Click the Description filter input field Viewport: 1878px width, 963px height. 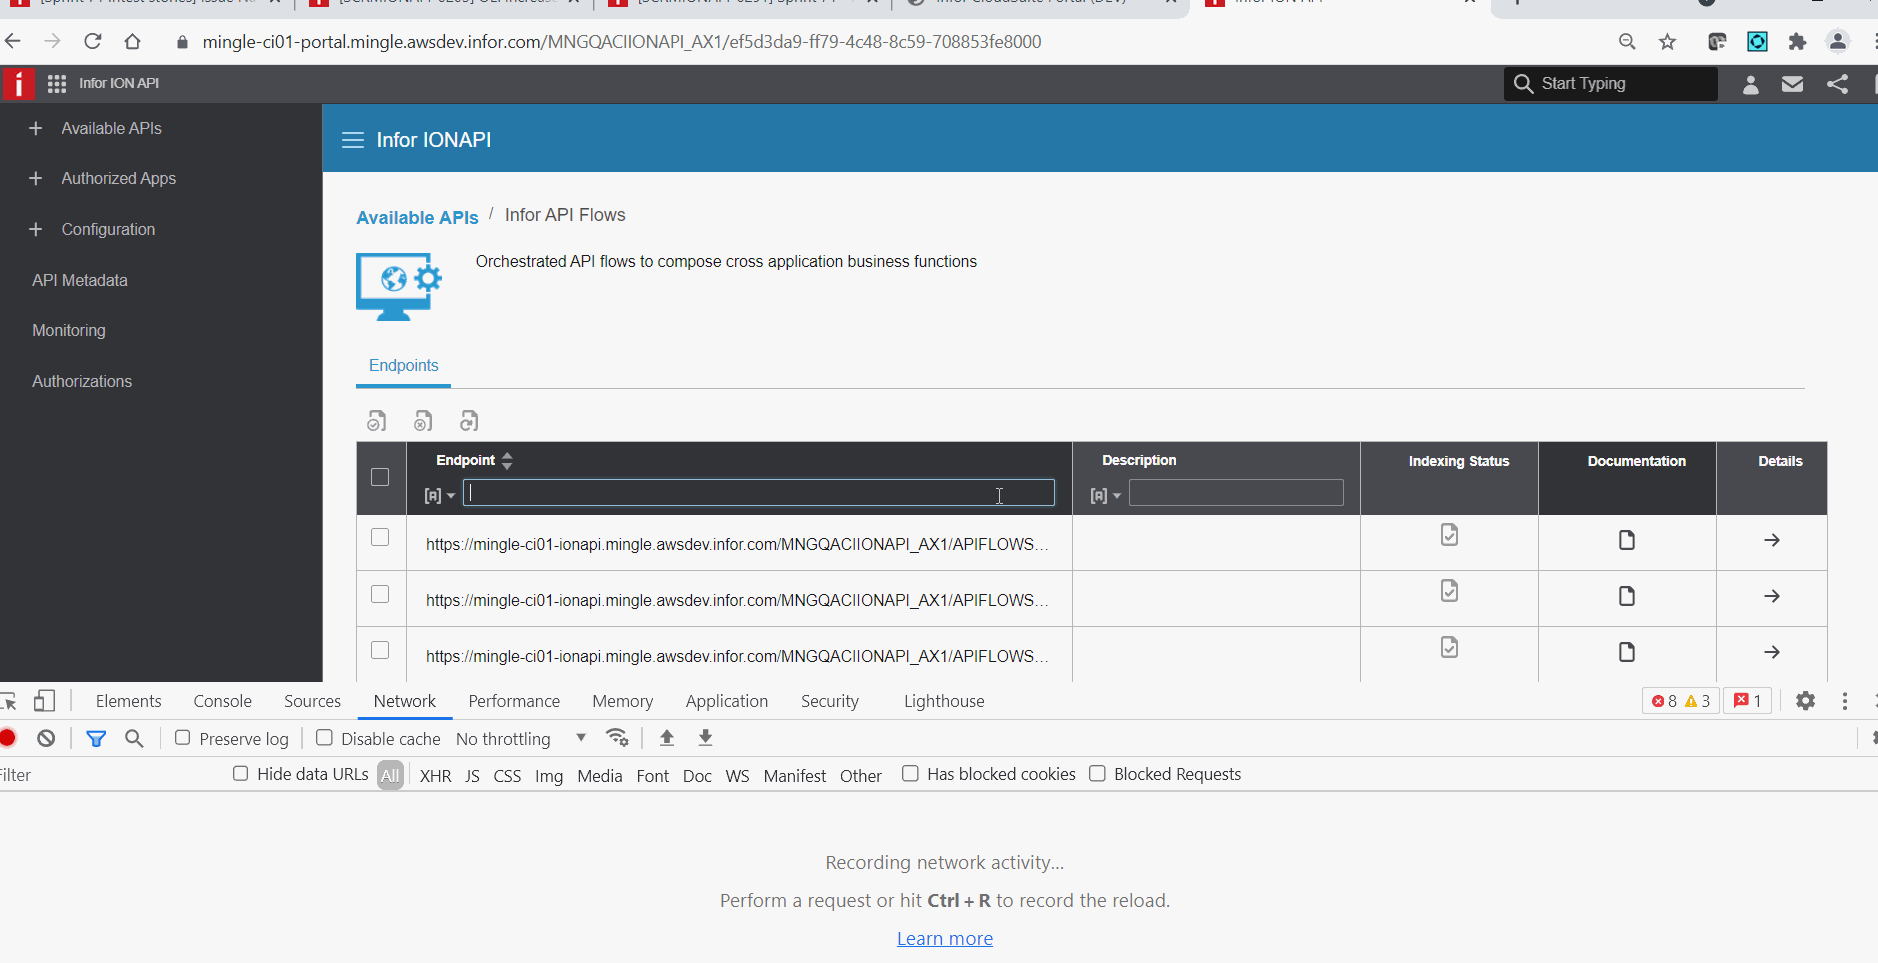[x=1235, y=493]
